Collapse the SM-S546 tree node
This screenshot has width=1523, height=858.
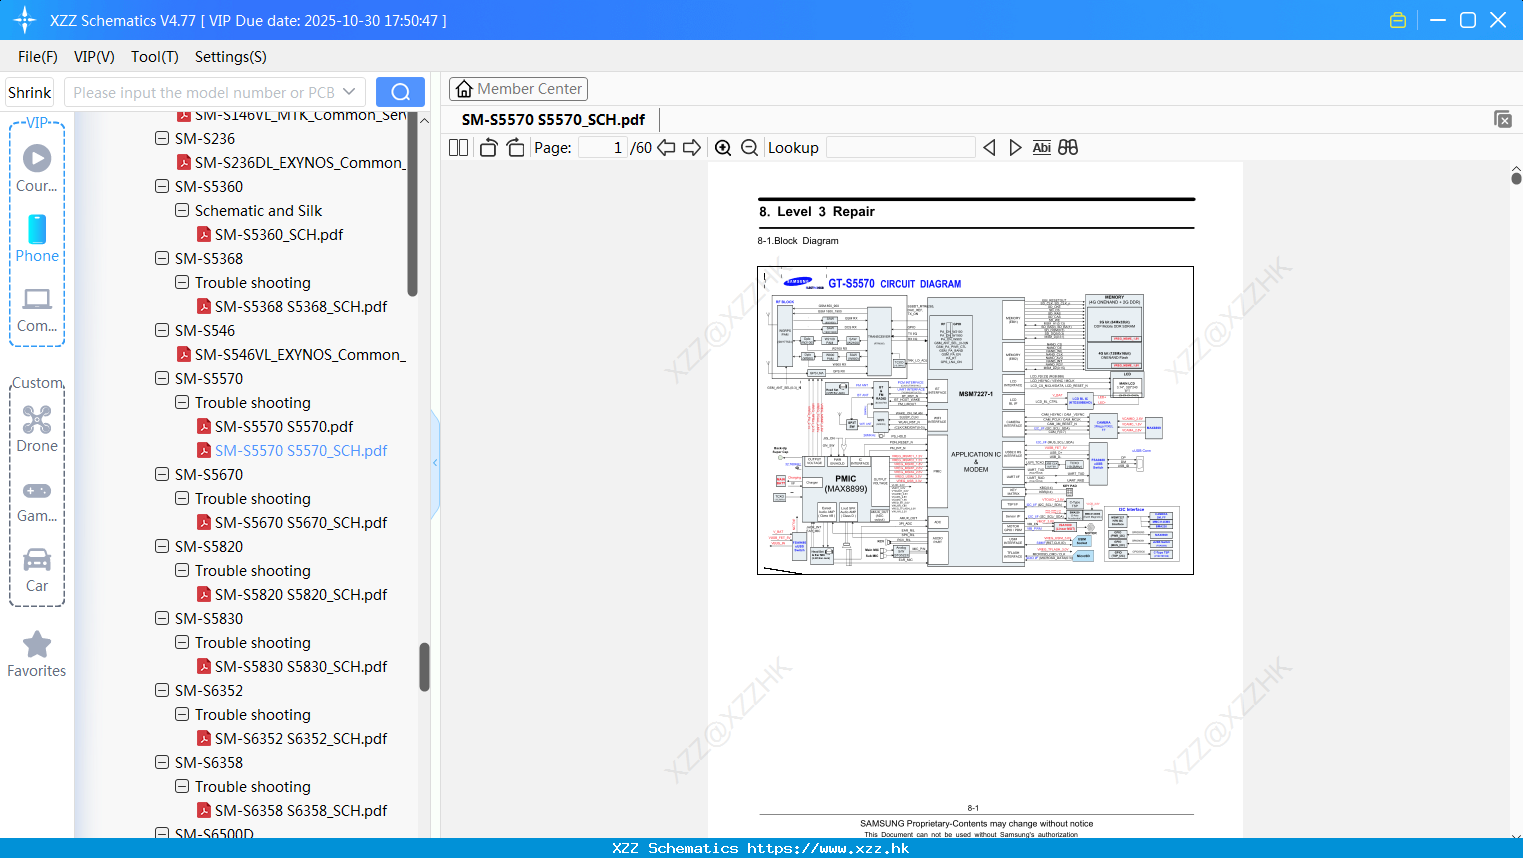point(162,330)
